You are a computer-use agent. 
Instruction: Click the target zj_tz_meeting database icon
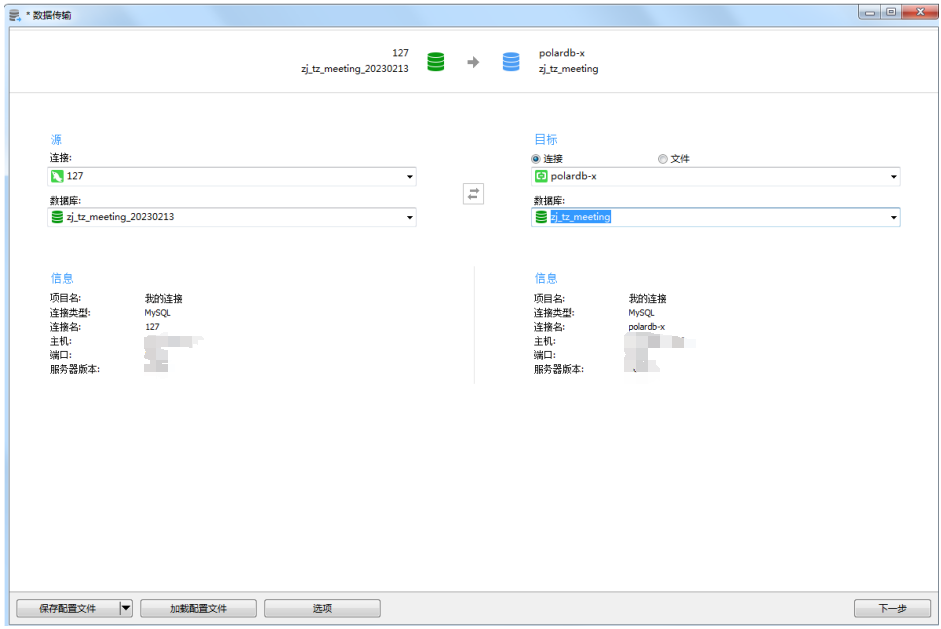click(541, 217)
